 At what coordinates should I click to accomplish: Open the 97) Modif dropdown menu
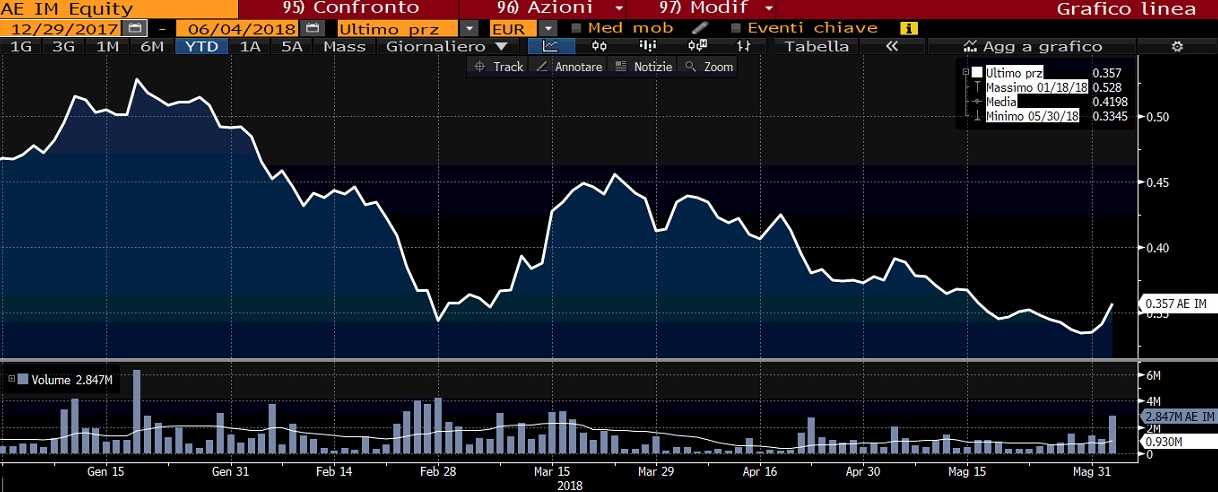tap(716, 8)
